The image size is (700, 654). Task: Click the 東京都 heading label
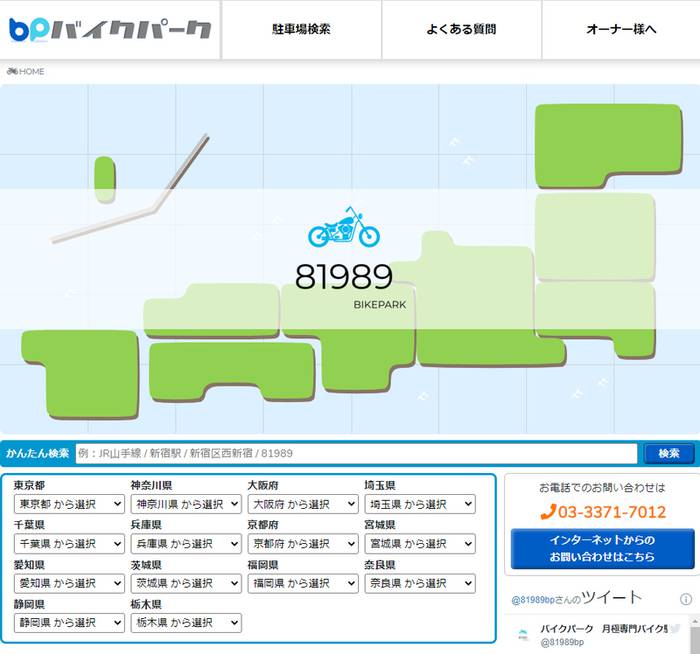[x=29, y=485]
